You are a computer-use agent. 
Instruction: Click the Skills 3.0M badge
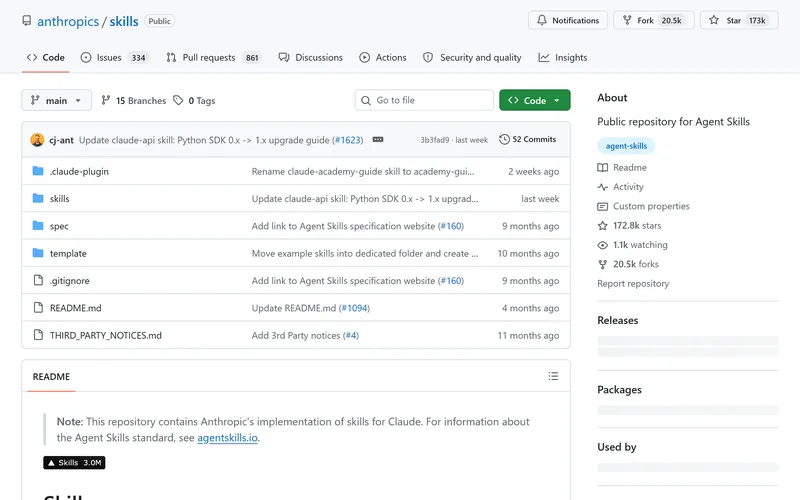(74, 462)
